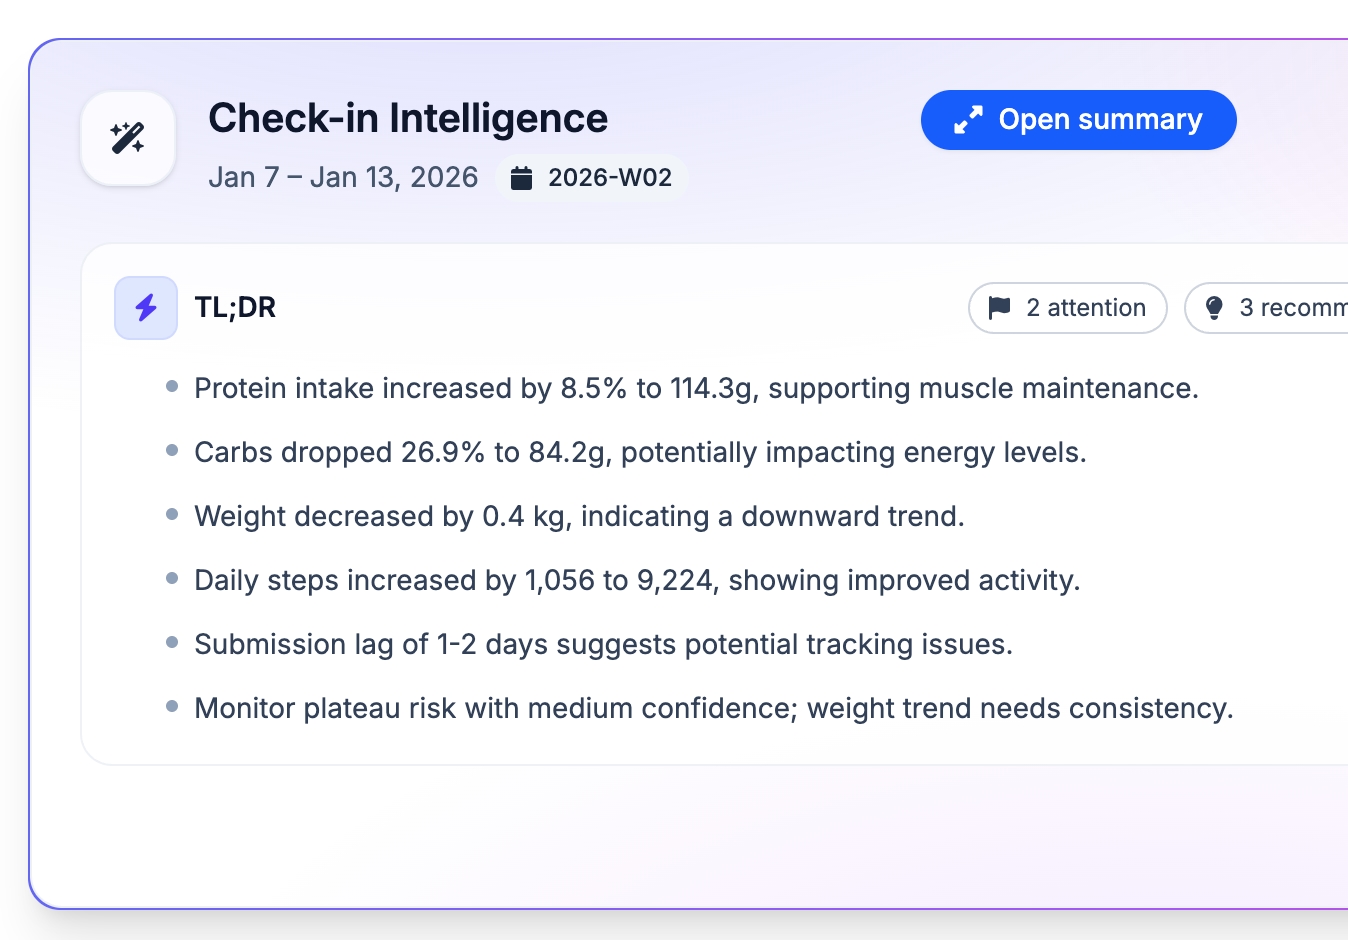Click the Jan 7 – Jan 13, 2026 date range
The width and height of the screenshot is (1348, 940).
click(343, 177)
